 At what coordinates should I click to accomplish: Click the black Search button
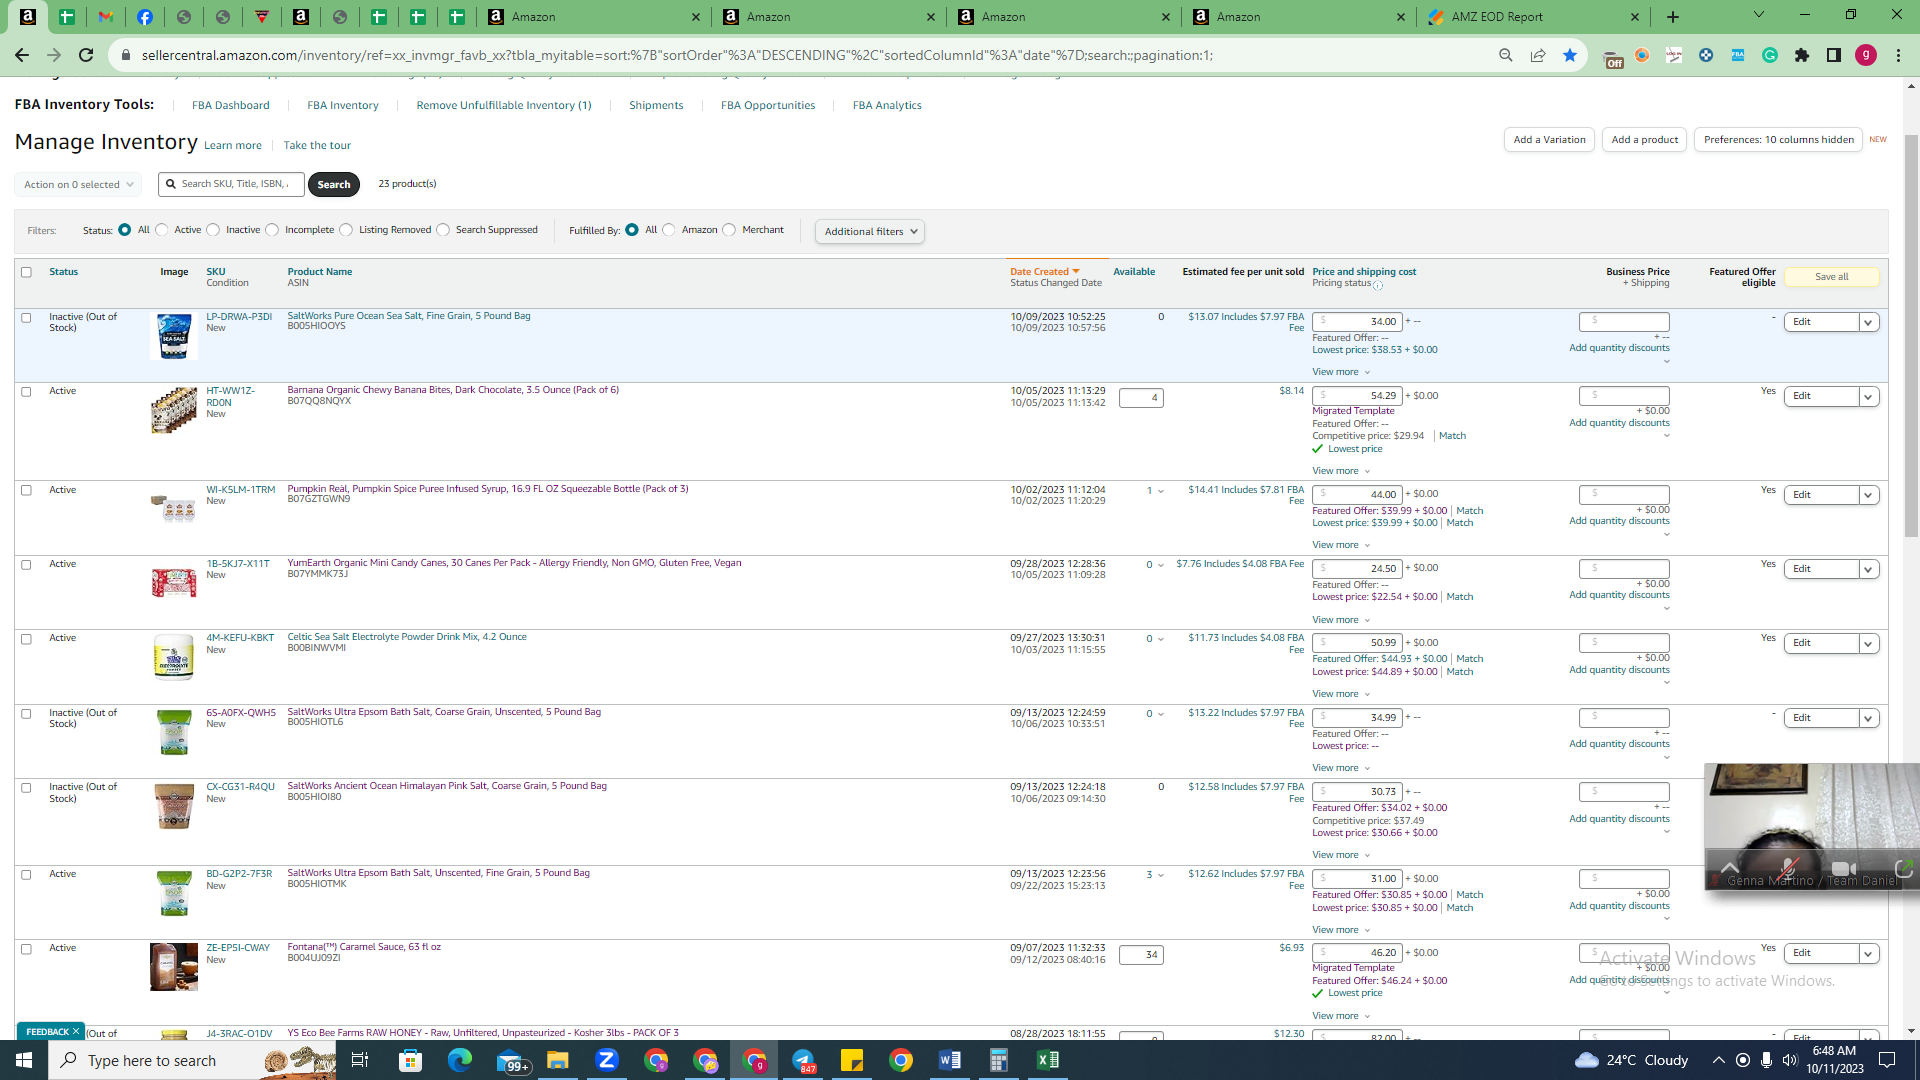[334, 185]
